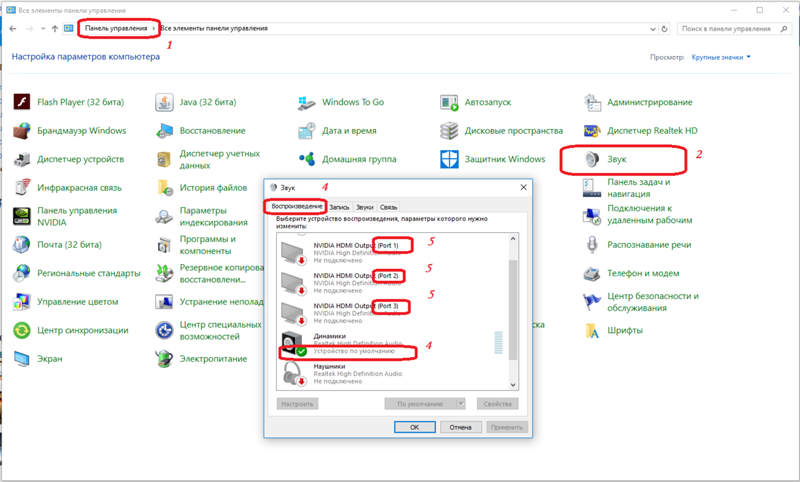
Task: Expand the address bar history dropdown
Action: 653,29
